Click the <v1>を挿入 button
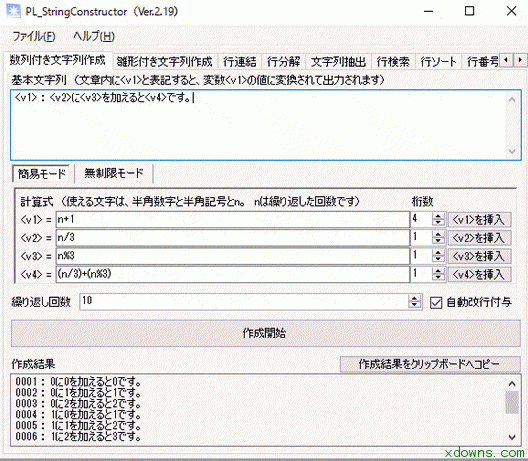 point(479,220)
